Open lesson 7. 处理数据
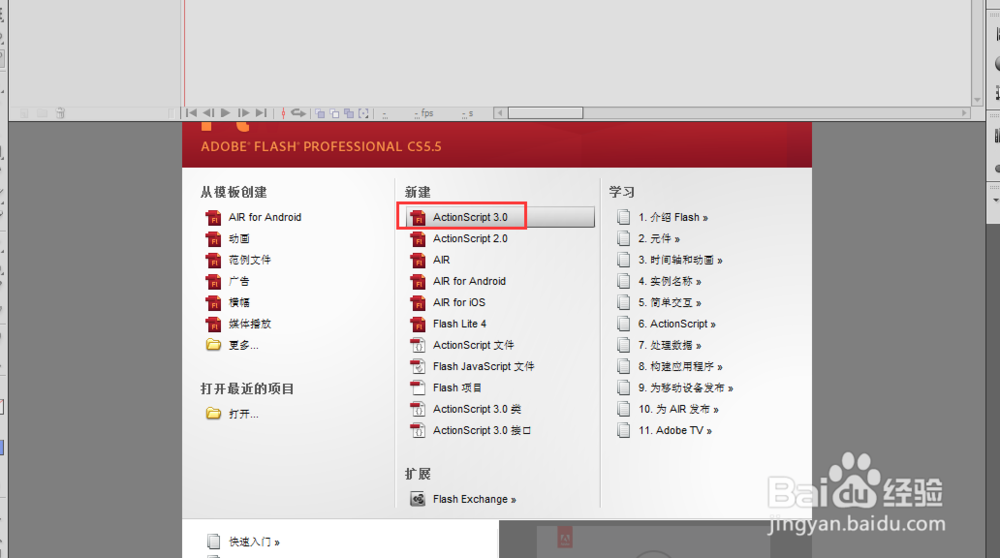 tap(670, 346)
